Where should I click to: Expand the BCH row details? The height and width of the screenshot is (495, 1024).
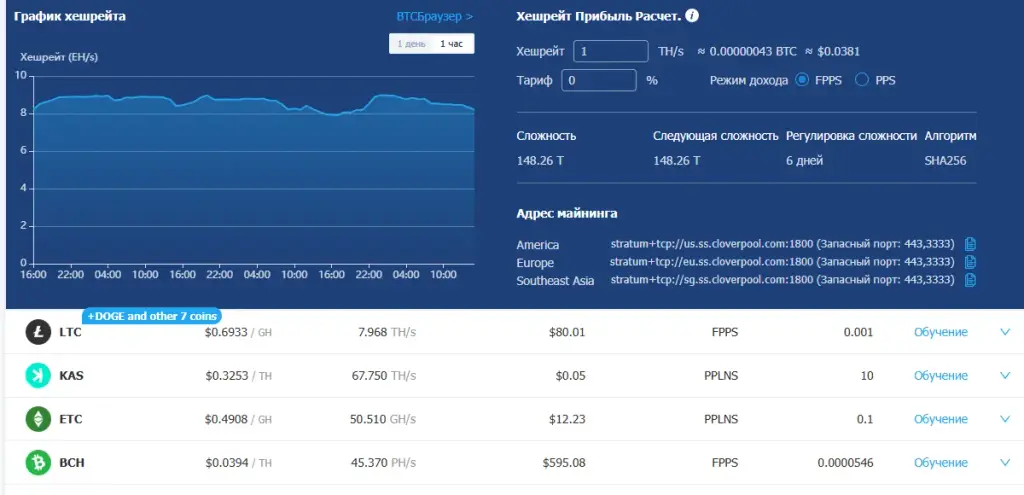click(1005, 463)
